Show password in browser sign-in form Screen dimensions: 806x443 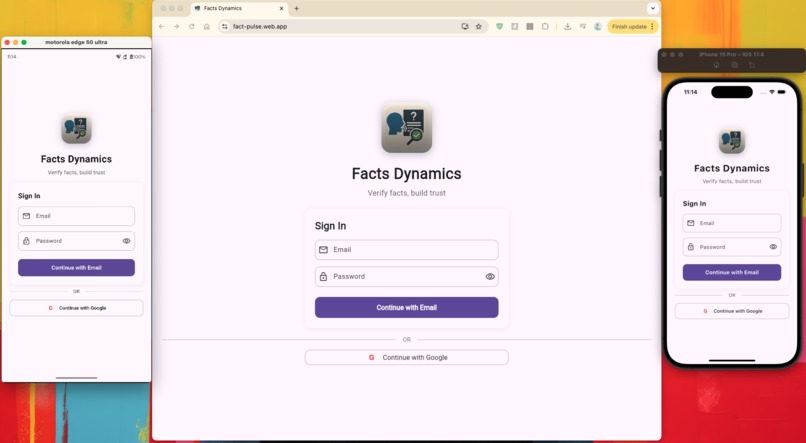[490, 276]
